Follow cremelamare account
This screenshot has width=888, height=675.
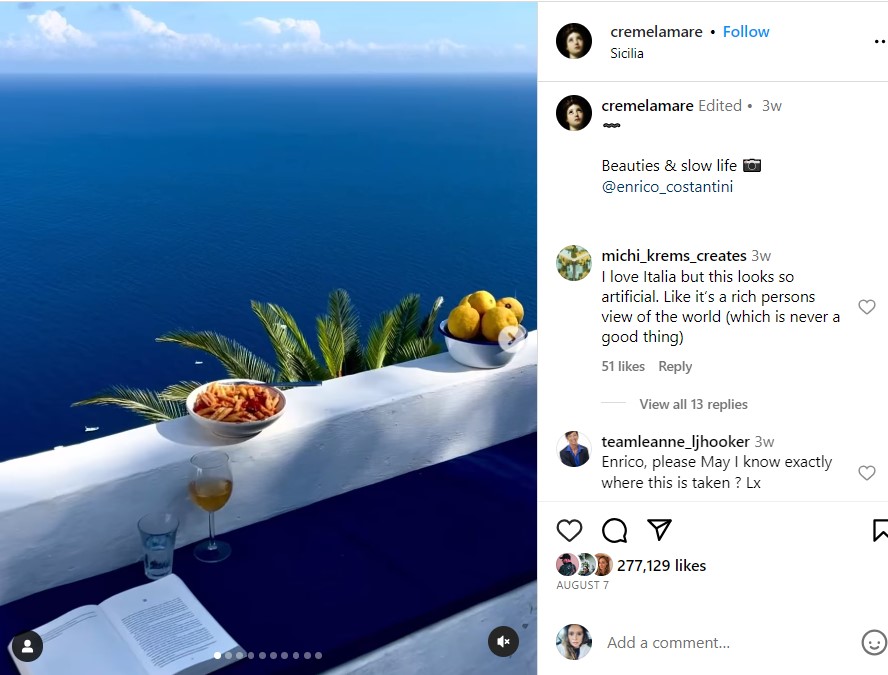tap(746, 32)
